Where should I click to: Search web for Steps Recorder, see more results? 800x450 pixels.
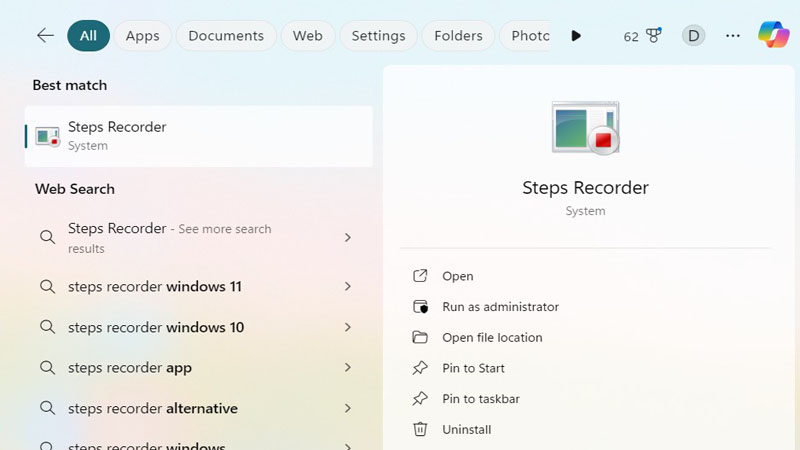tap(198, 238)
